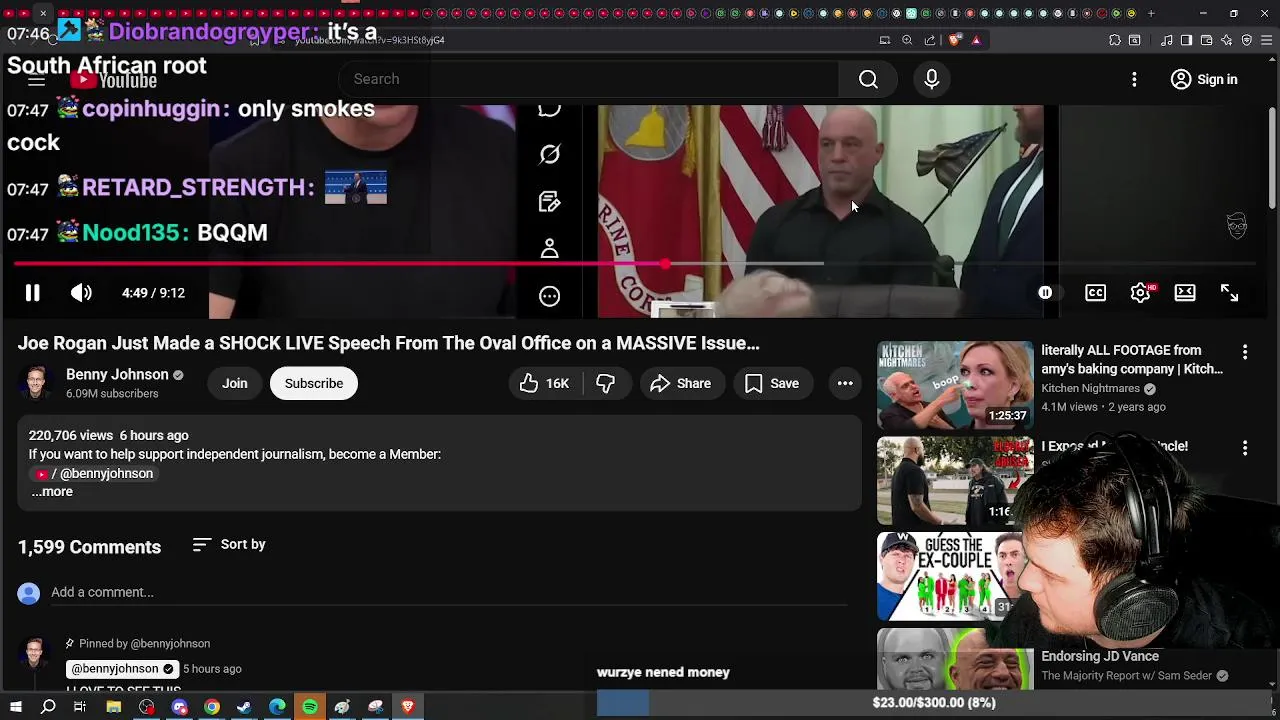The width and height of the screenshot is (1280, 720).
Task: Switch to theater mode in the player
Action: click(1185, 293)
